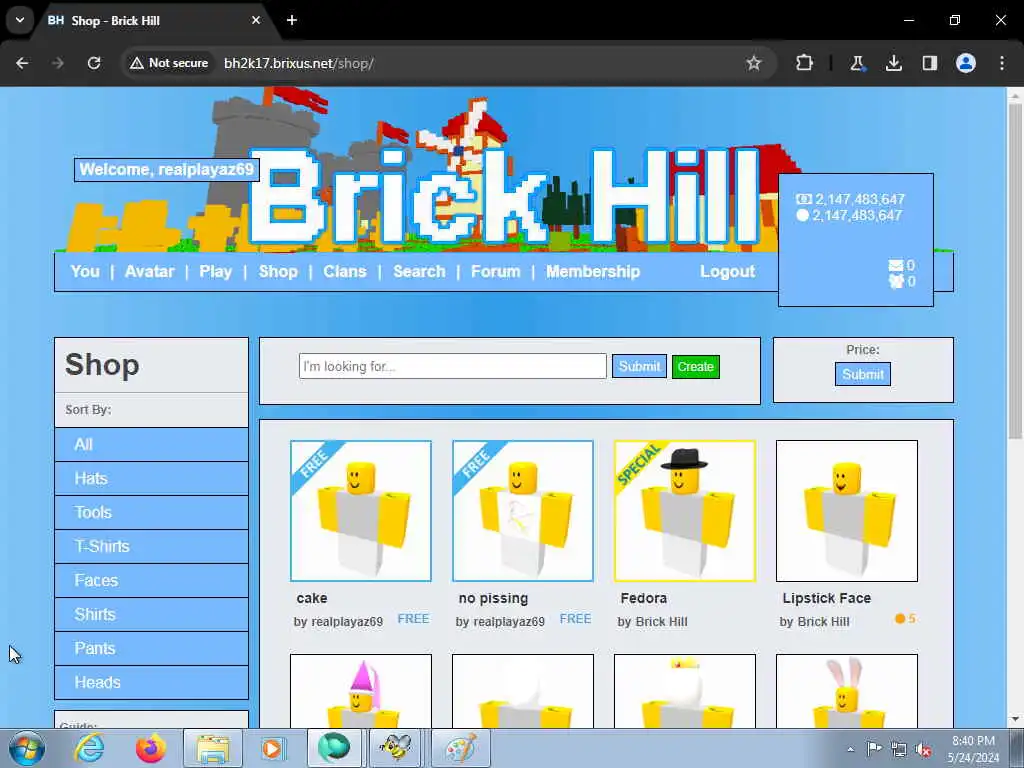This screenshot has width=1024, height=768.
Task: Open Windows Media Player taskbar icon
Action: click(x=272, y=748)
